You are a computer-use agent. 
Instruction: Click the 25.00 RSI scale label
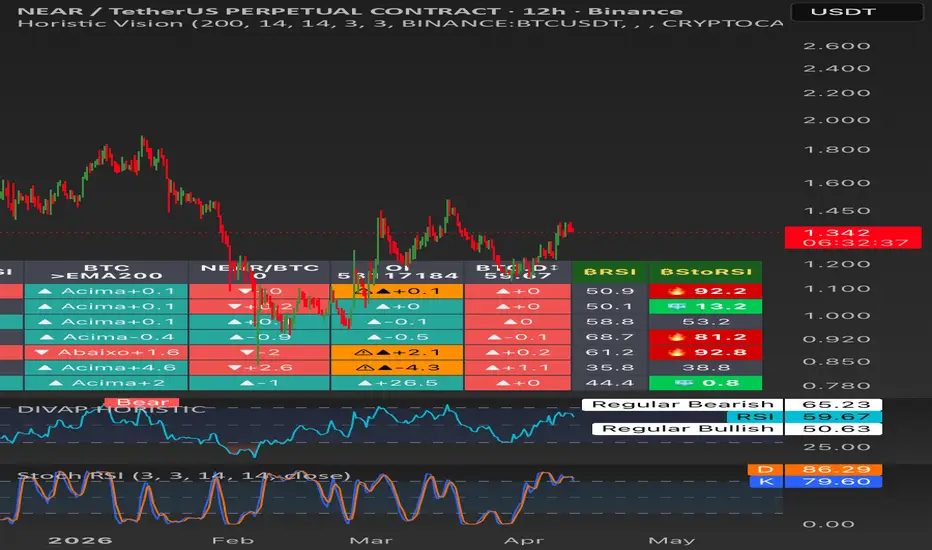coord(837,447)
